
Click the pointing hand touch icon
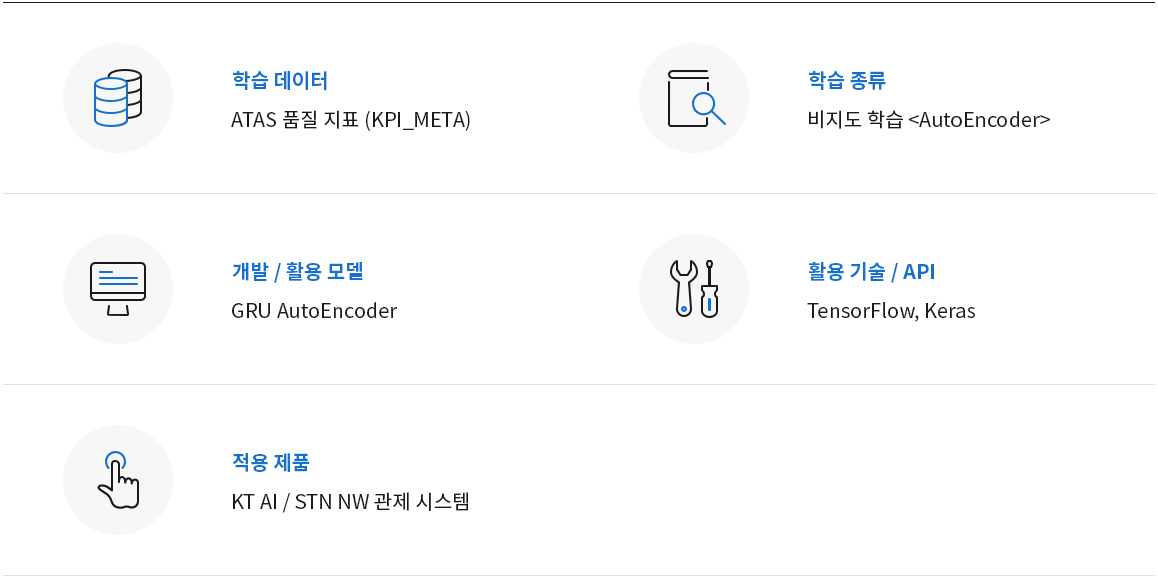point(118,480)
